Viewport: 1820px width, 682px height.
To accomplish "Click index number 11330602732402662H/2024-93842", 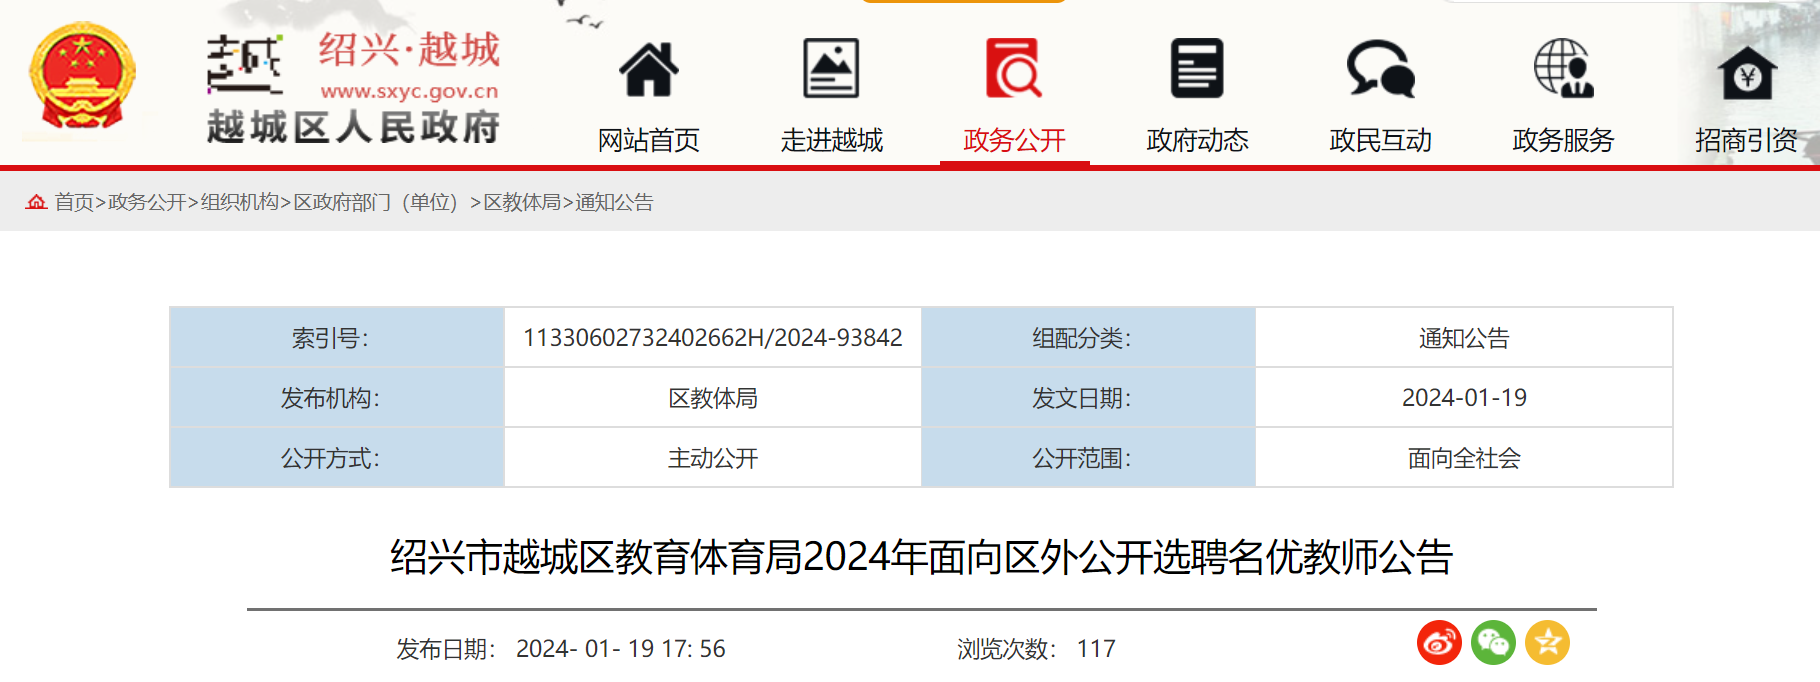I will click(x=713, y=338).
